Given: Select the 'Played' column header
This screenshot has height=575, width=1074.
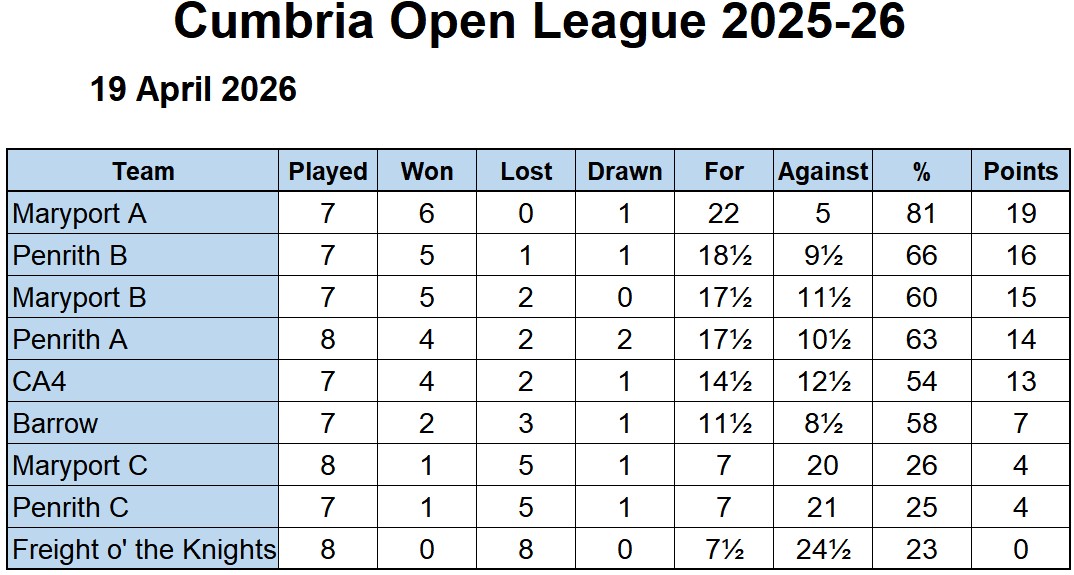Looking at the screenshot, I should [x=328, y=171].
